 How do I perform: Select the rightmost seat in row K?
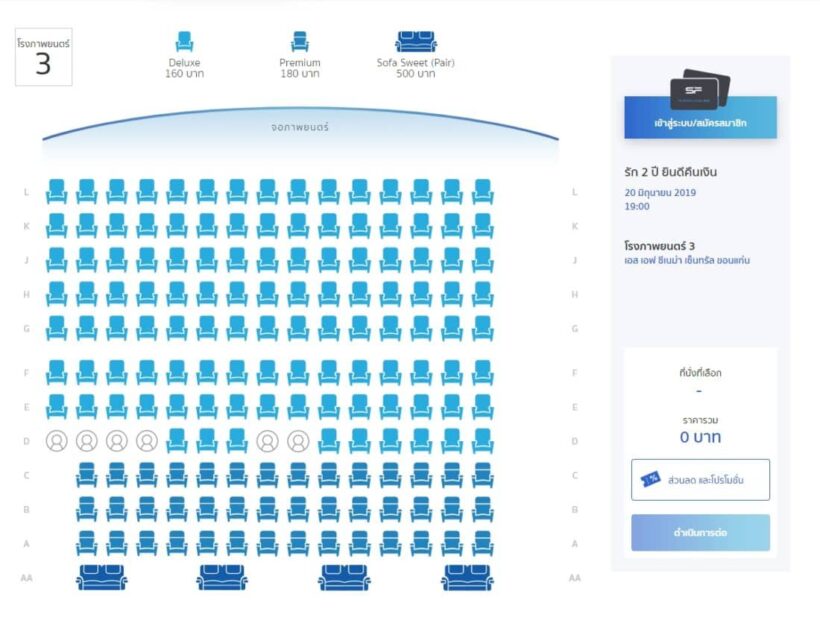tap(482, 225)
